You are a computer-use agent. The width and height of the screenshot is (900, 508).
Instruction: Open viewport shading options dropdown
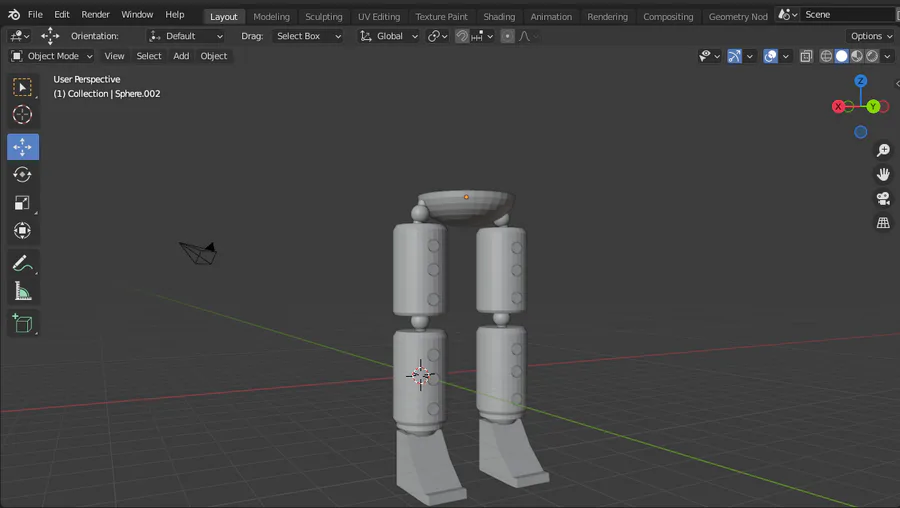[887, 56]
